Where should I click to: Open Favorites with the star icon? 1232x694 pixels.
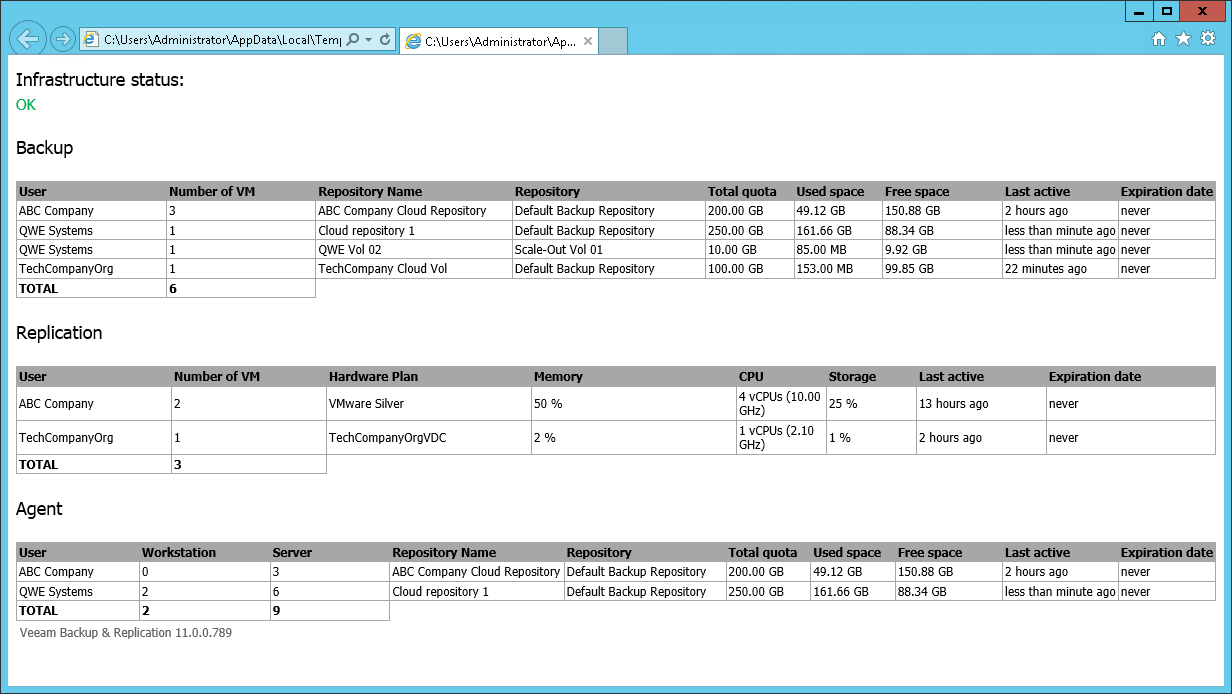[x=1183, y=39]
